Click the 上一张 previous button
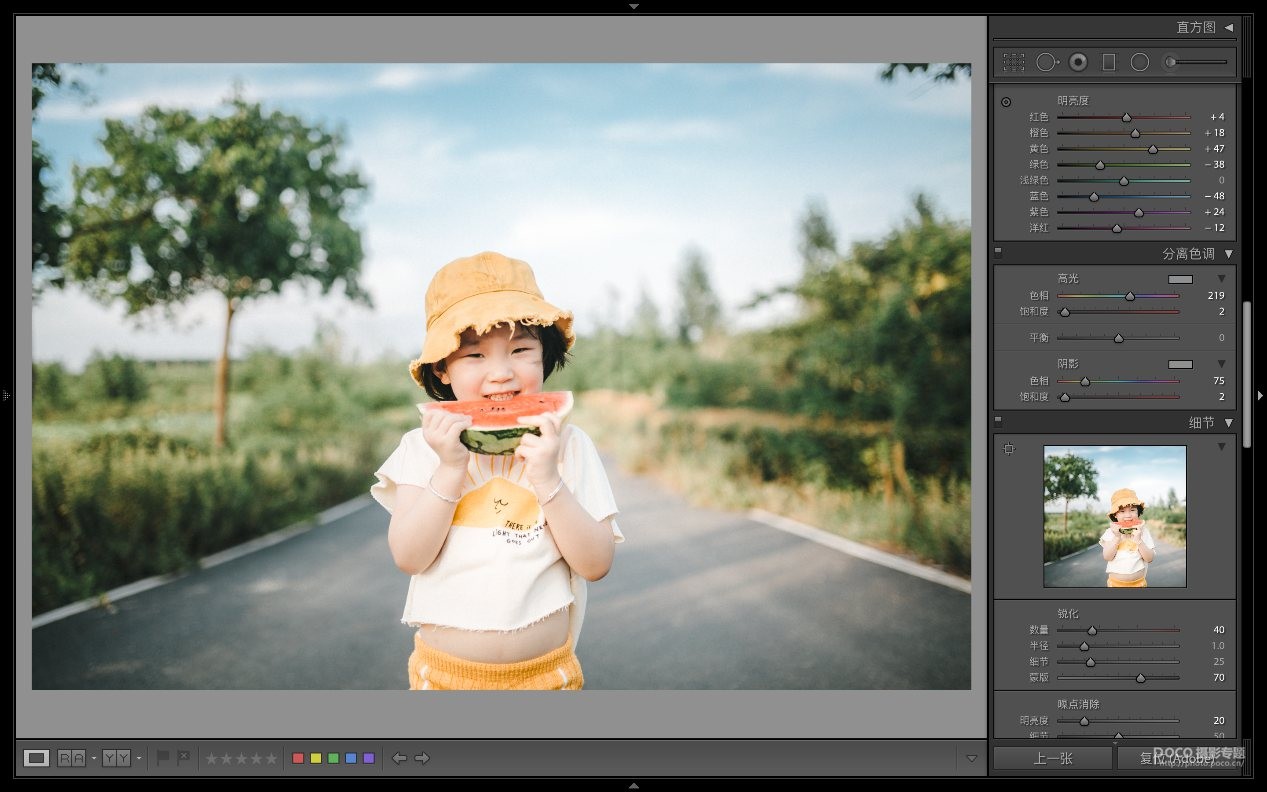Viewport: 1267px width, 792px height. pyautogui.click(x=1052, y=758)
